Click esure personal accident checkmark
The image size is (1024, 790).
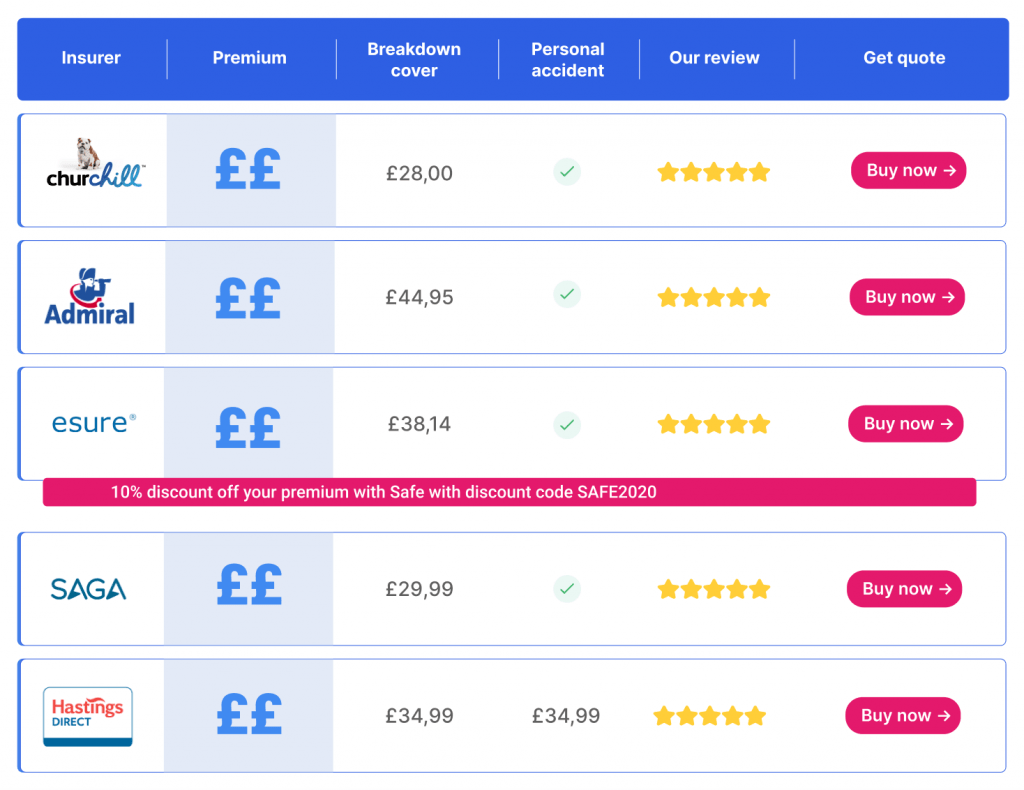coord(567,425)
